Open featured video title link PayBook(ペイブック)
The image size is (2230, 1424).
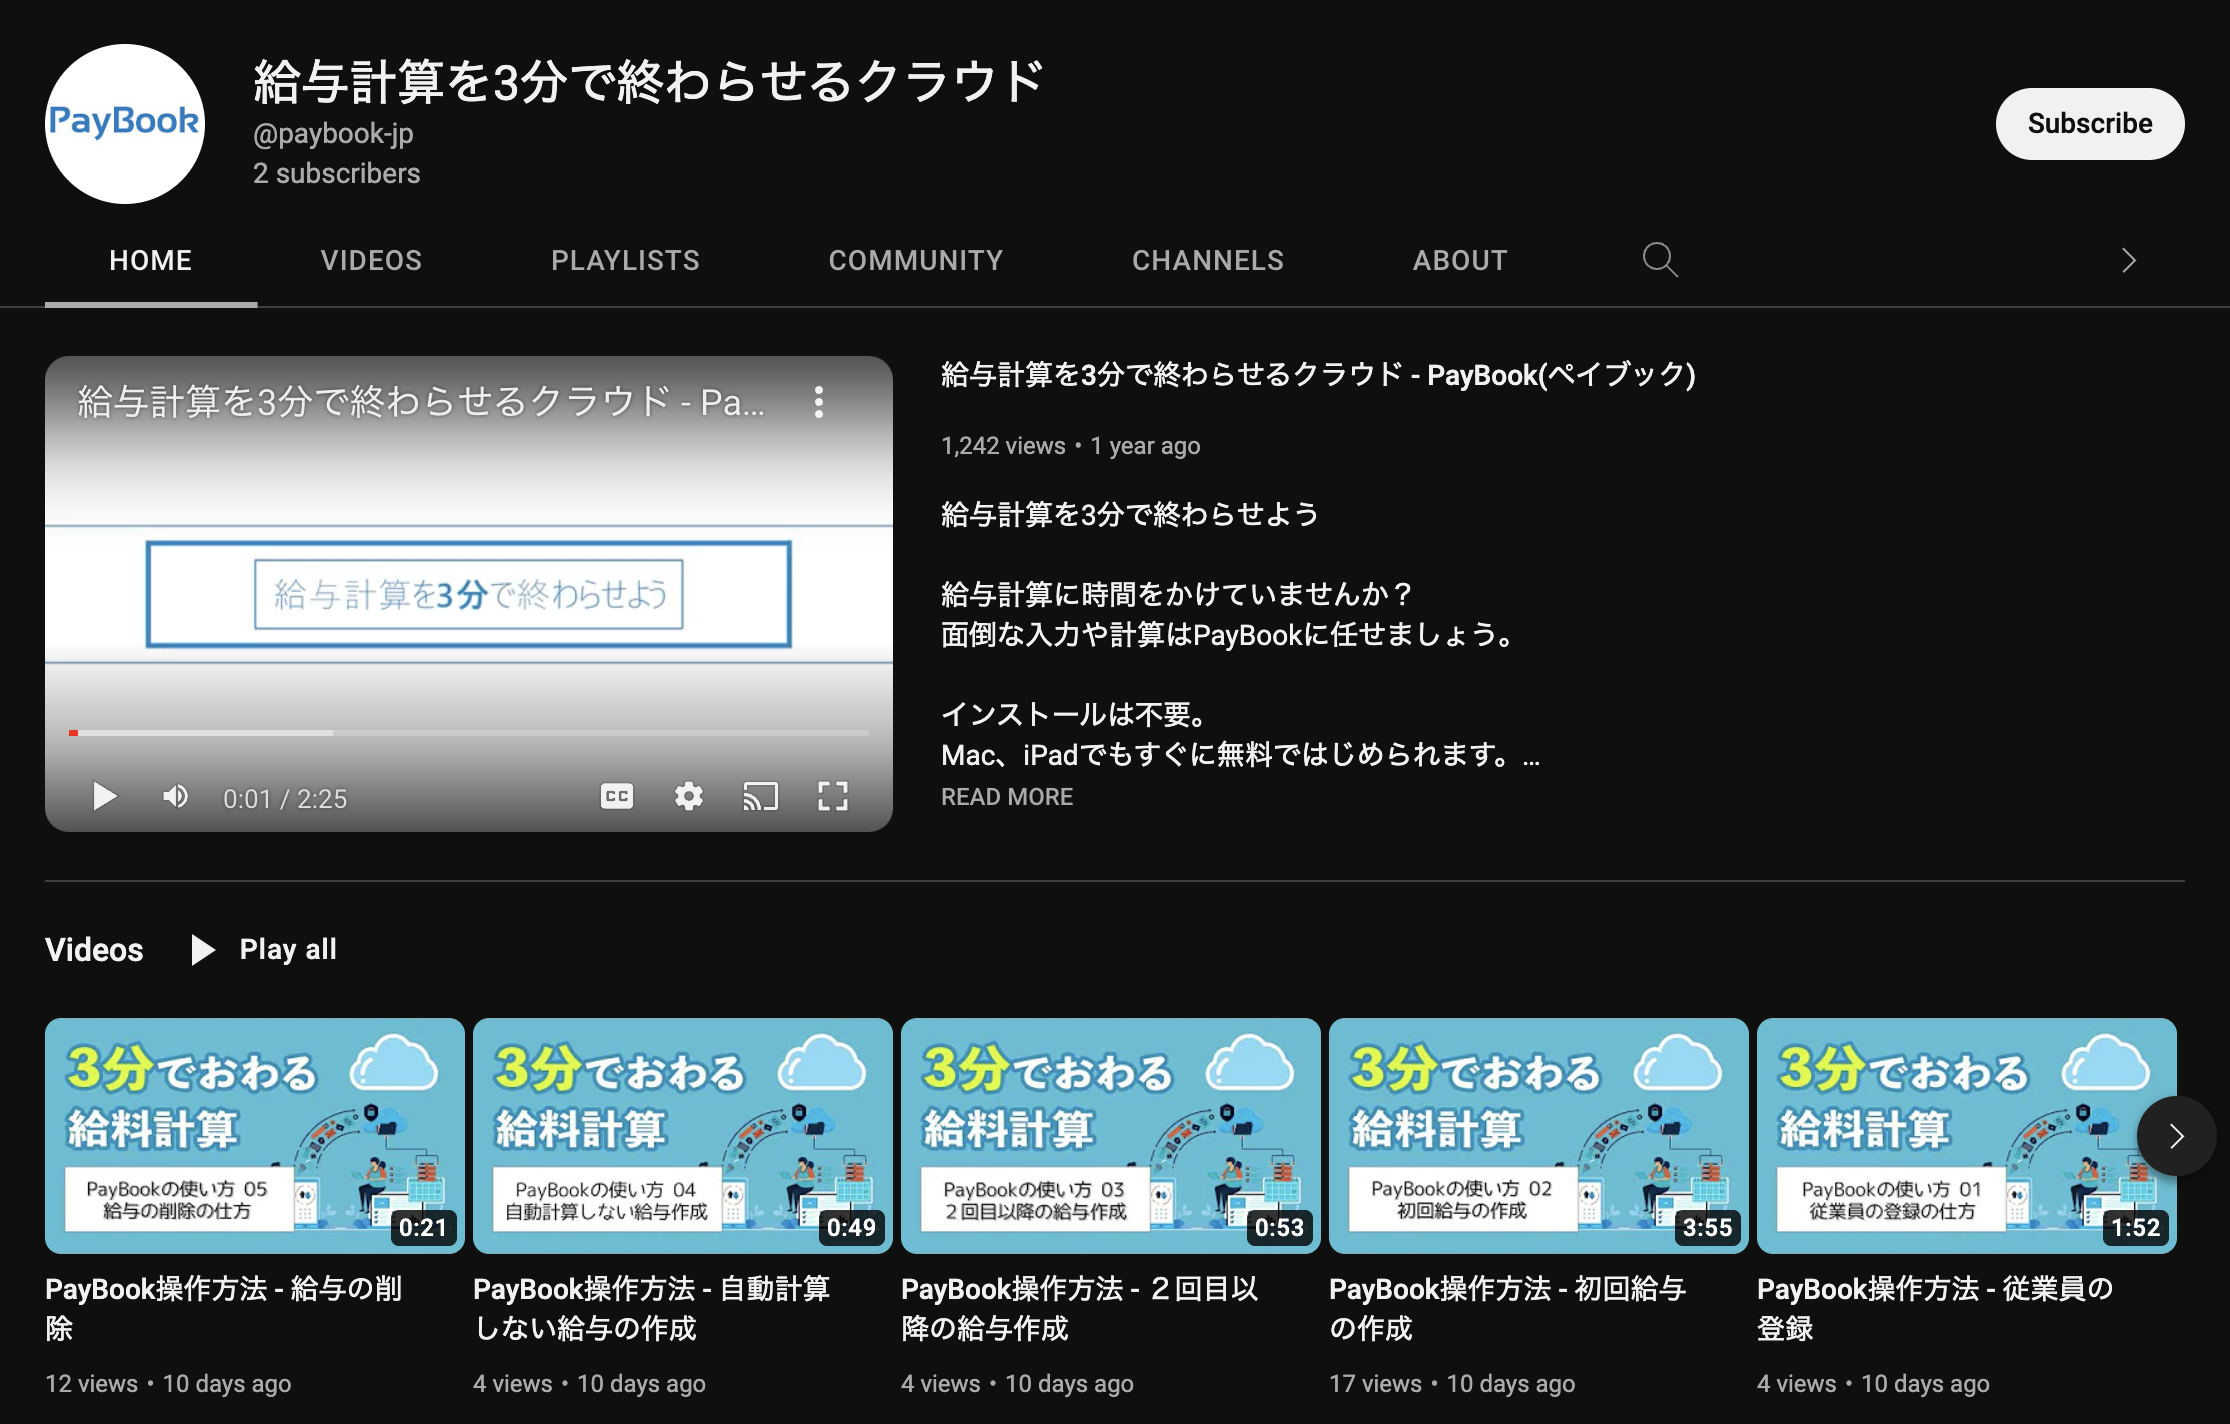(1318, 375)
